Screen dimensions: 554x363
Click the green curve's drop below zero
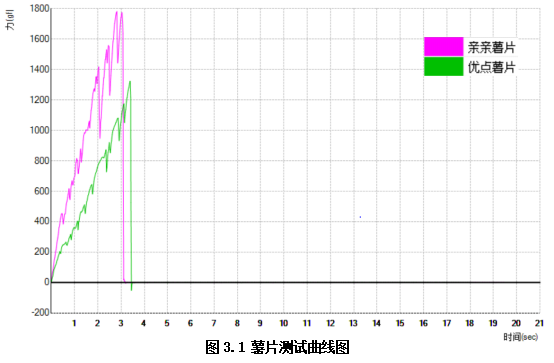131,288
